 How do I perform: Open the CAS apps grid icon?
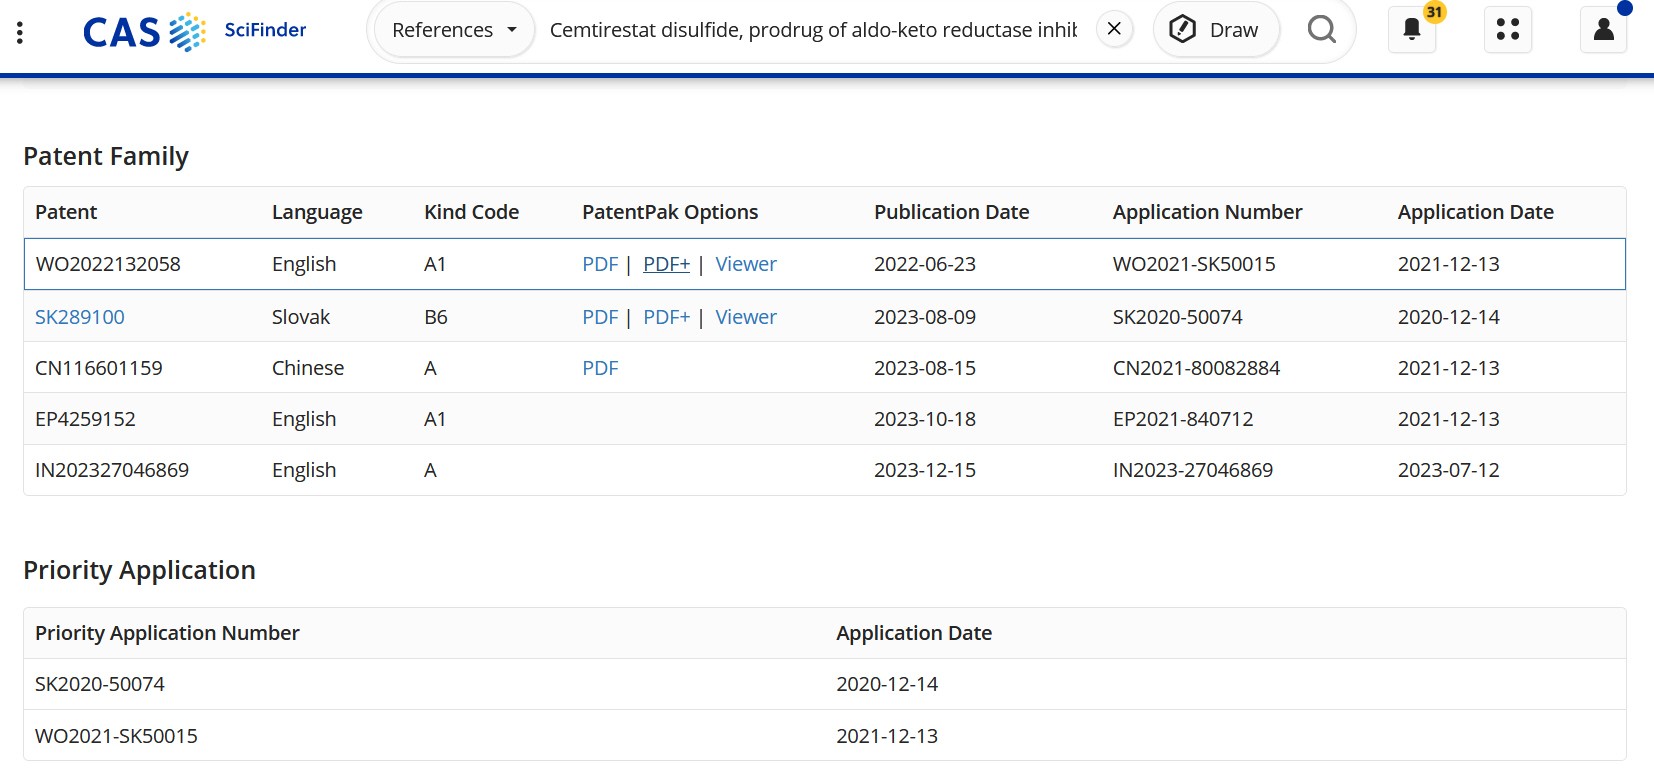pos(1507,30)
